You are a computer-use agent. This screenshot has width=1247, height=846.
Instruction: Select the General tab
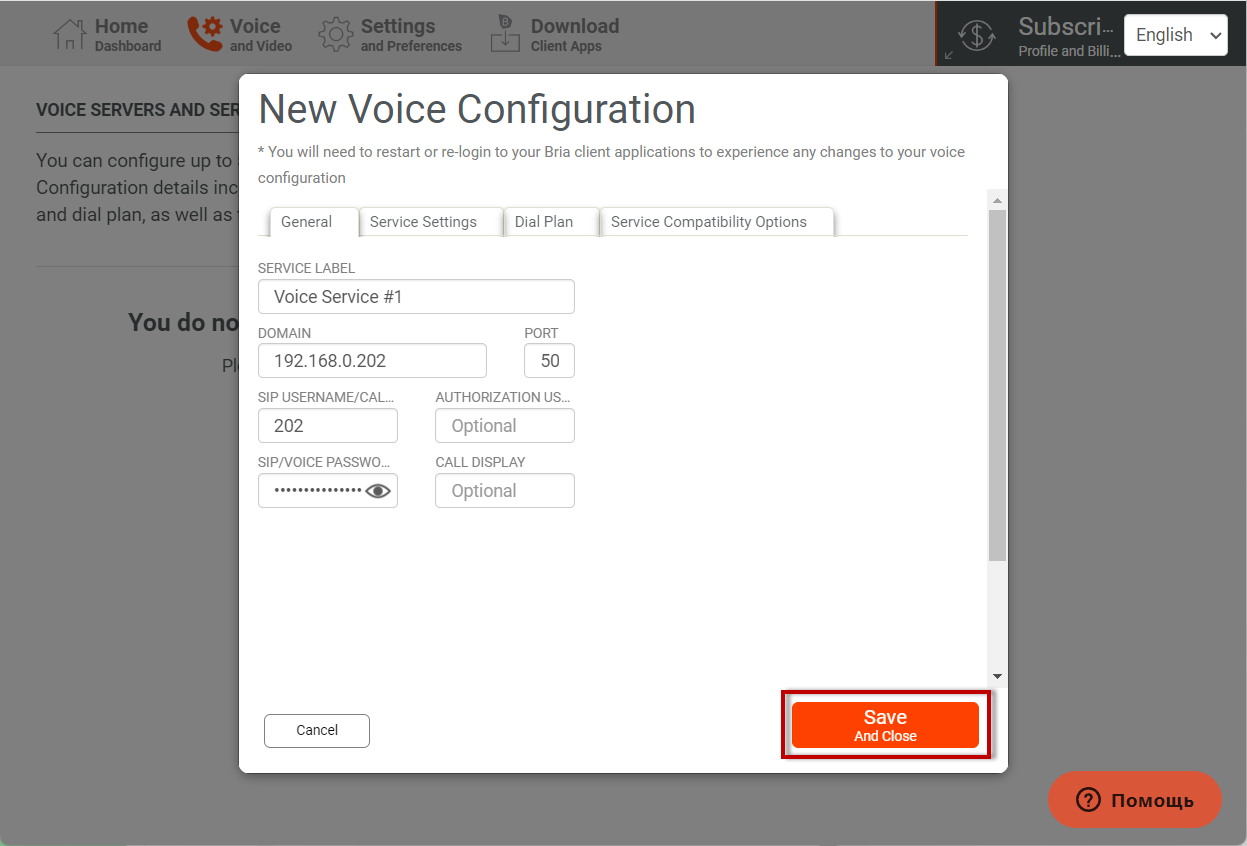click(306, 222)
